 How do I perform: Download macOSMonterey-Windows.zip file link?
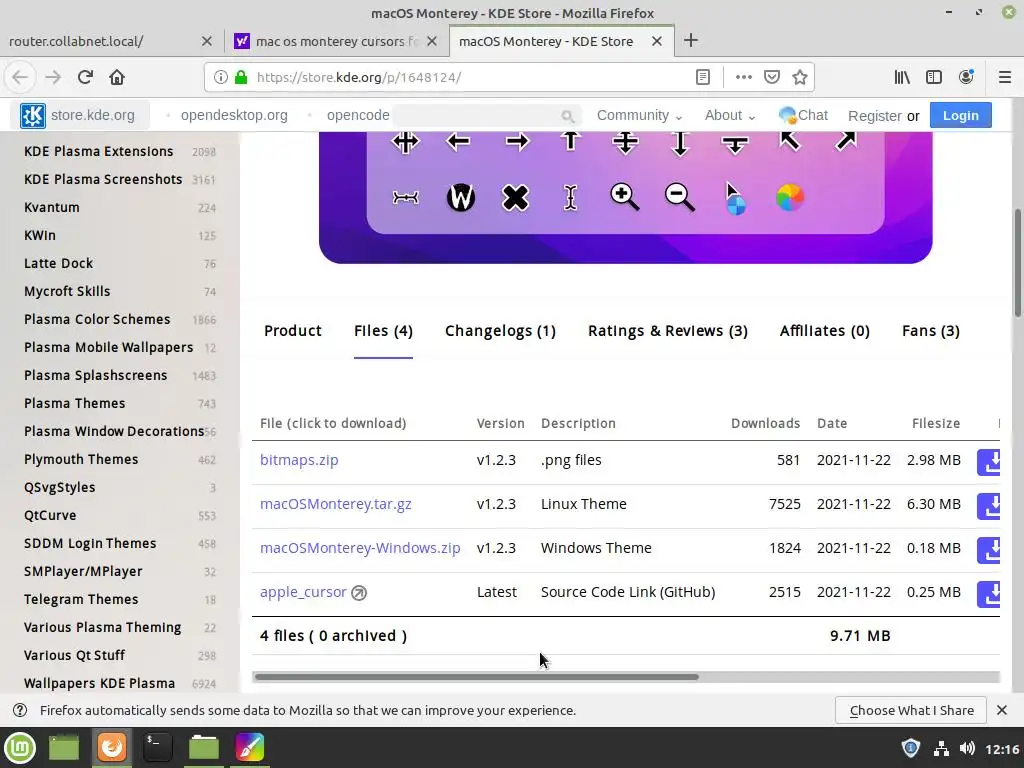point(360,548)
